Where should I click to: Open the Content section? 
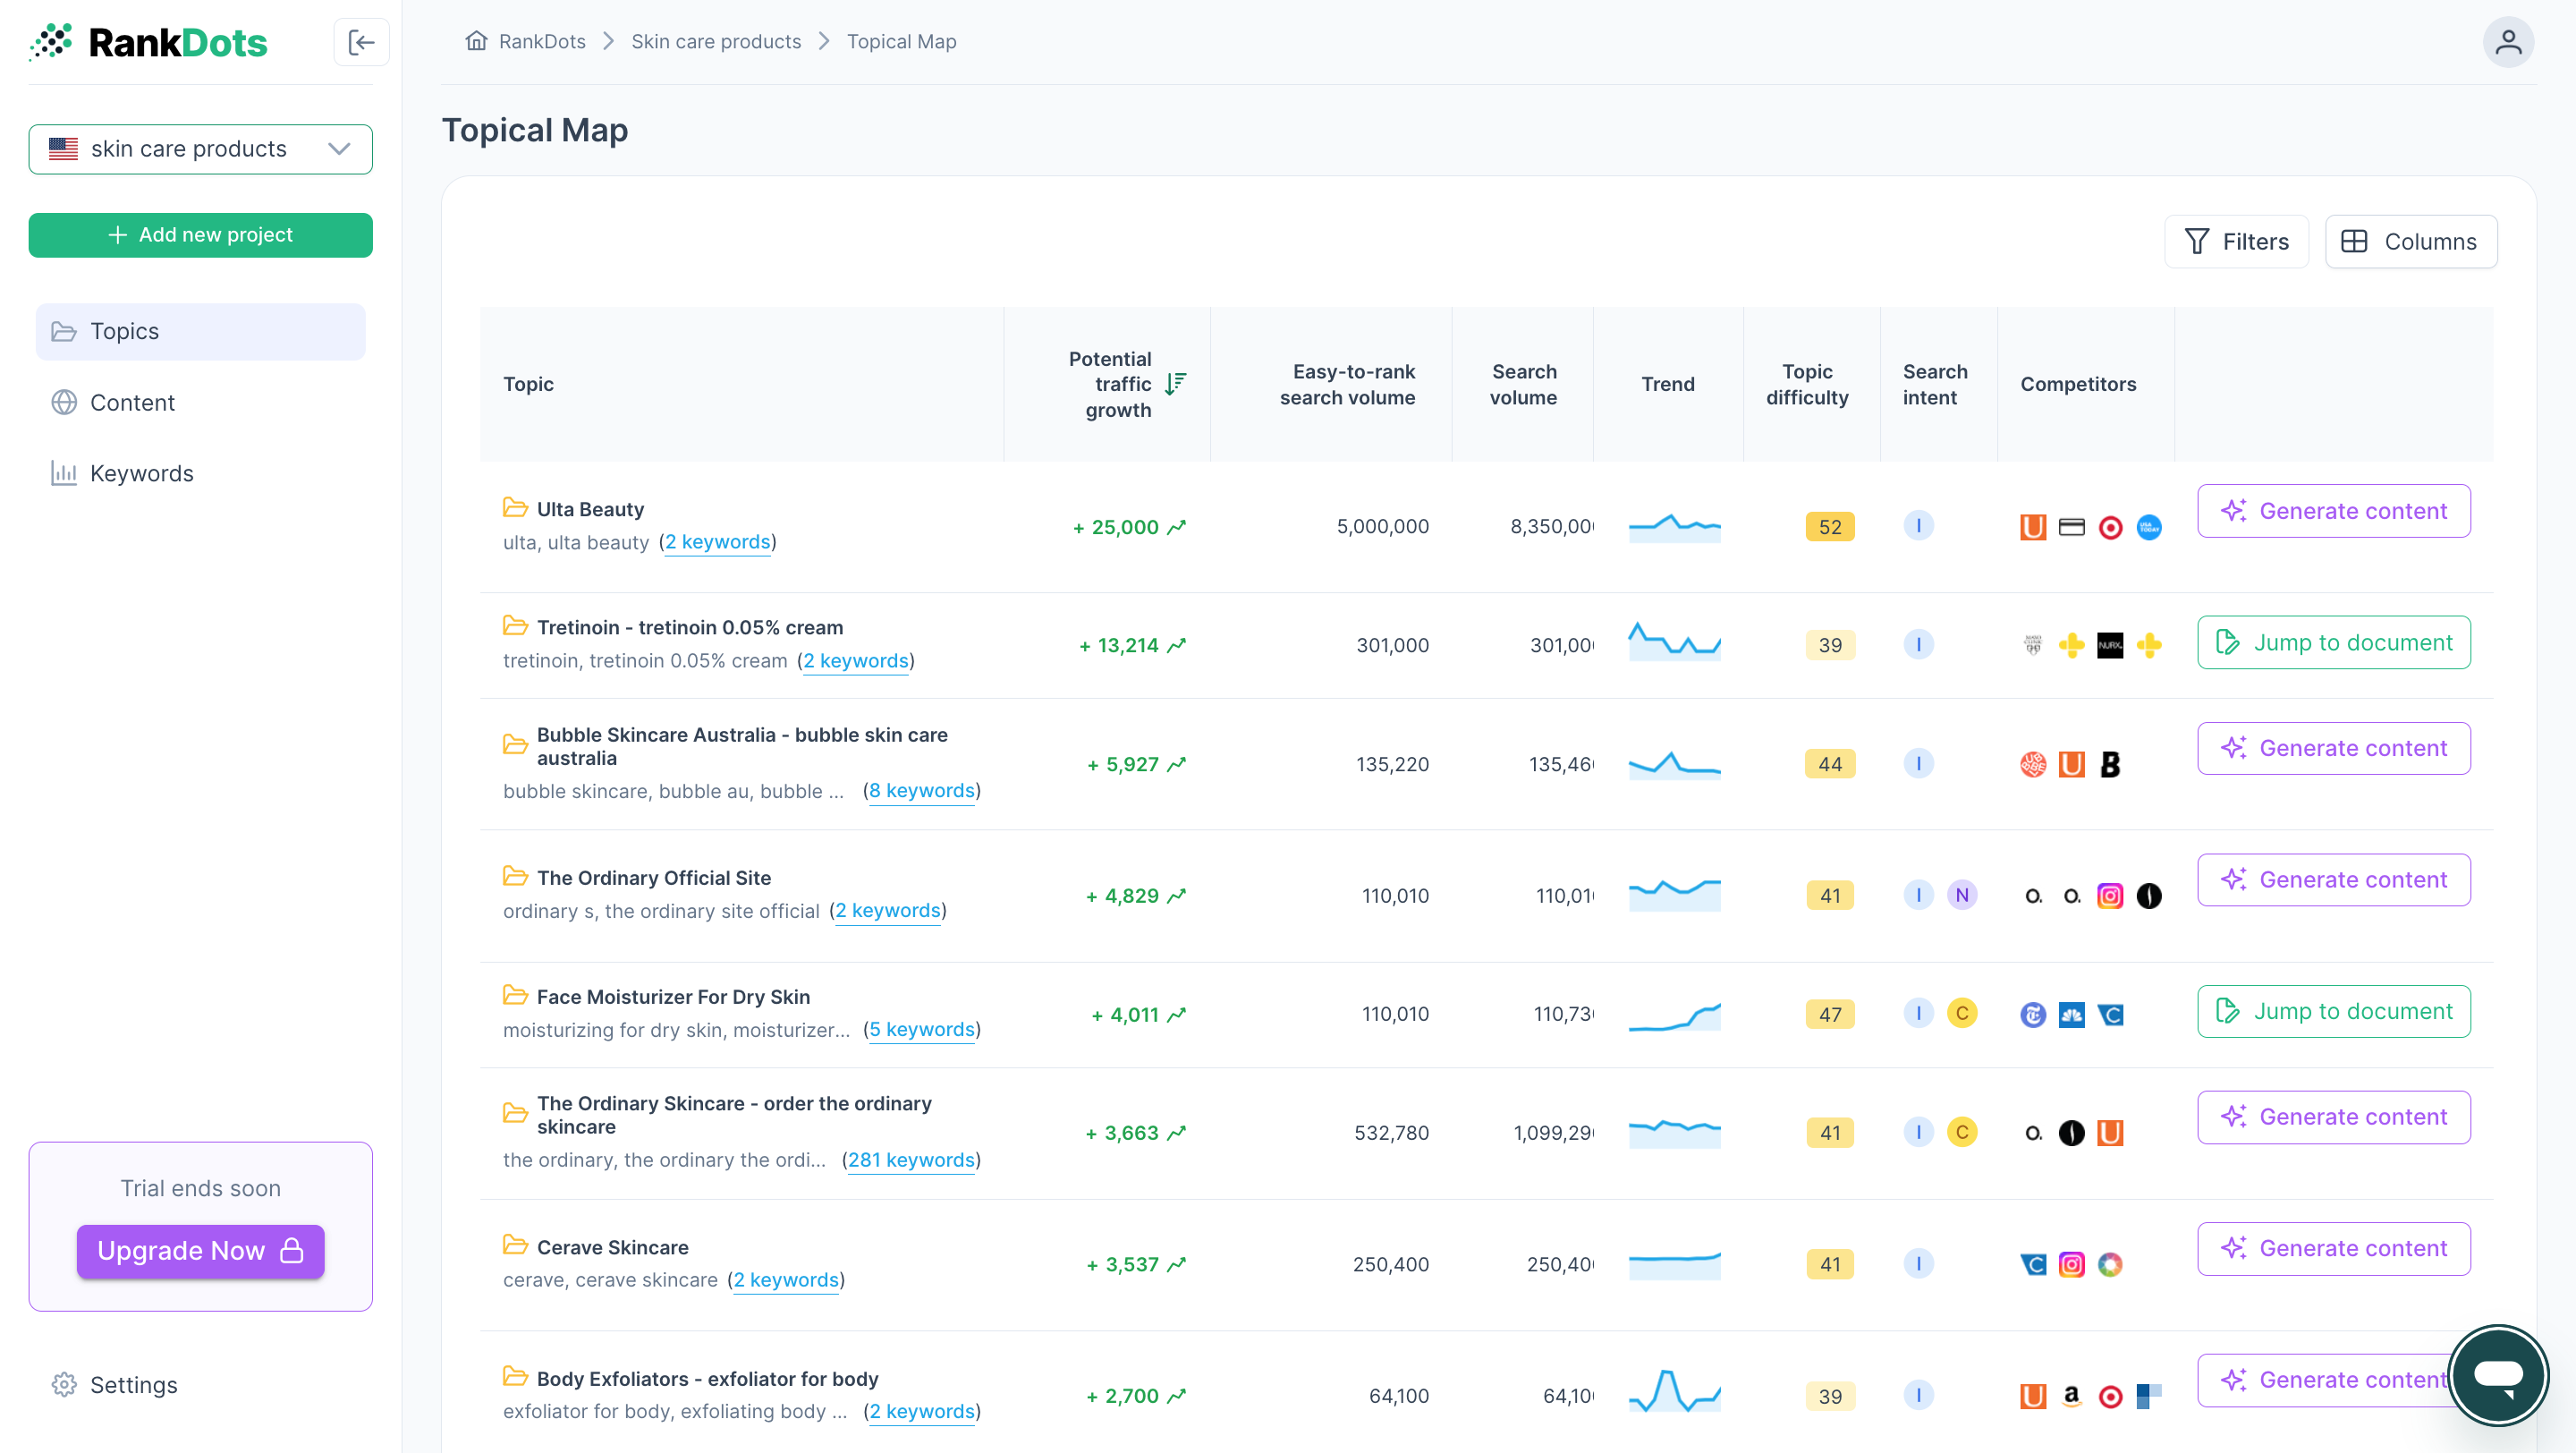point(200,402)
